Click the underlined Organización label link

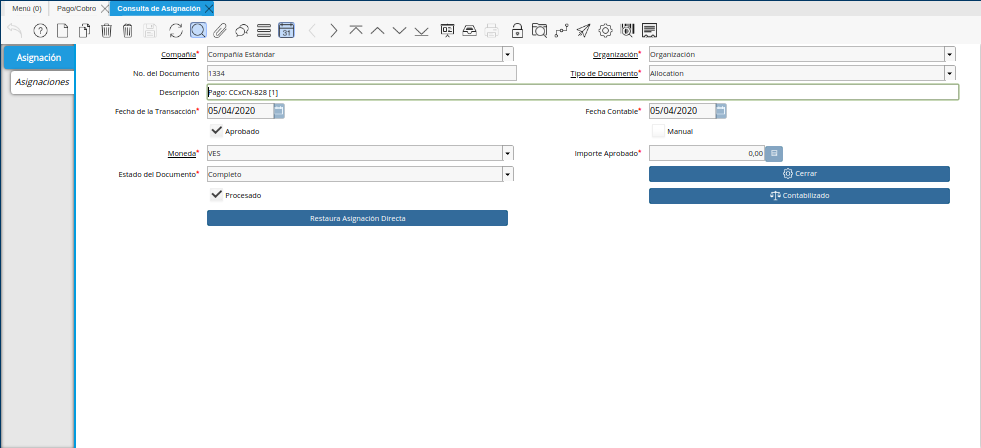[615, 54]
